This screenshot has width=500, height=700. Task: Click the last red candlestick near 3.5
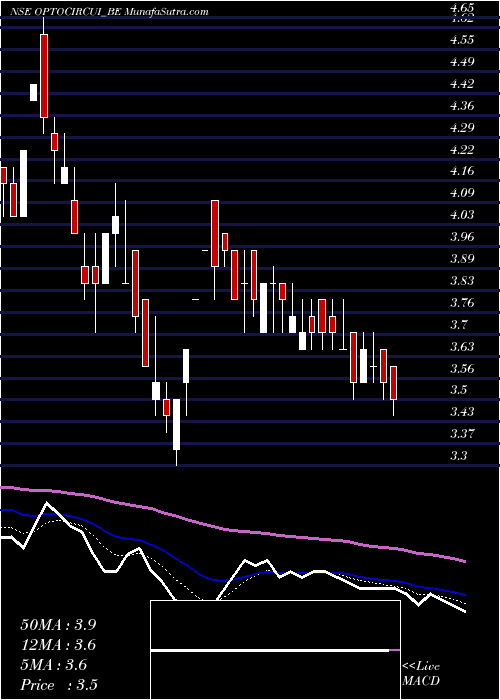(393, 383)
